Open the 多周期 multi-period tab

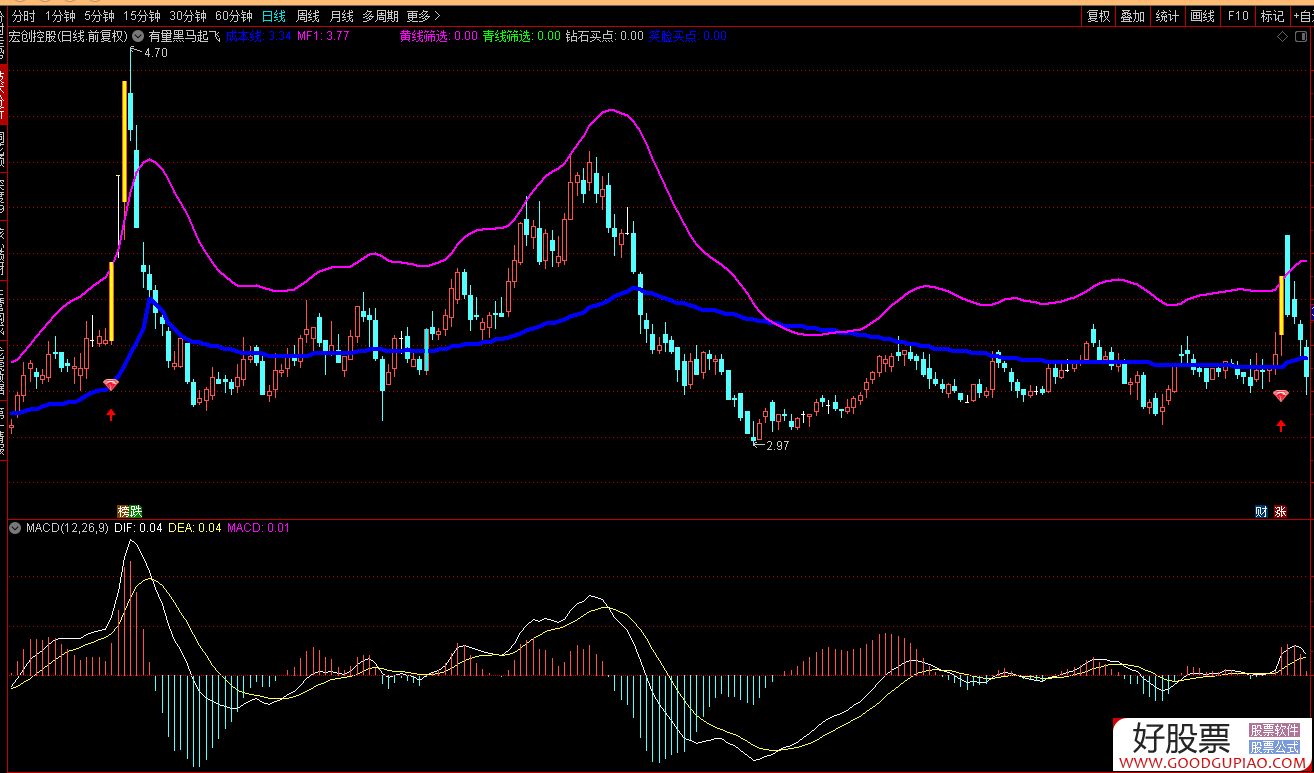click(x=380, y=16)
